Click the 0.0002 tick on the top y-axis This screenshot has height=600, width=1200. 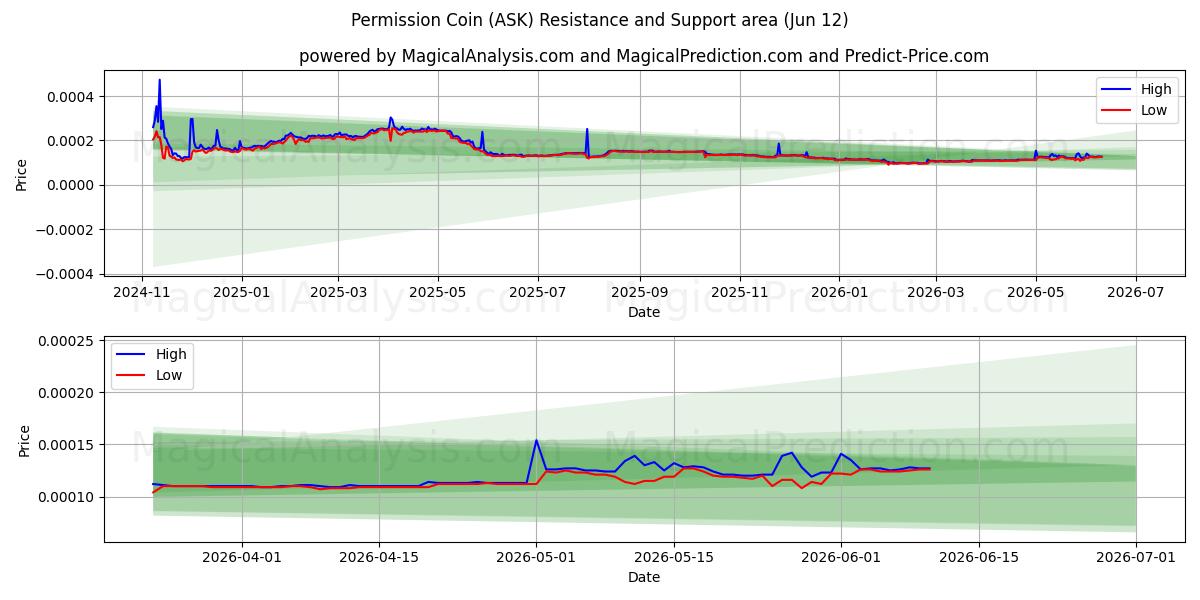coord(70,141)
